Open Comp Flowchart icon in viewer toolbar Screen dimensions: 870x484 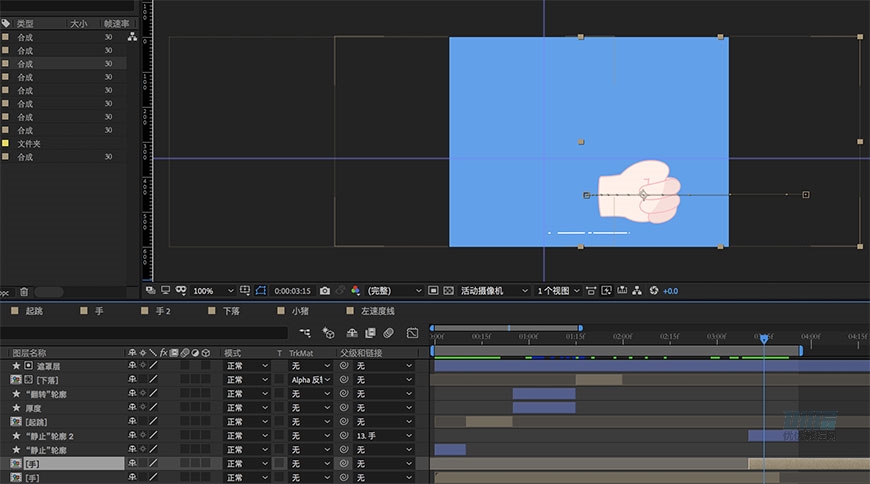point(637,290)
